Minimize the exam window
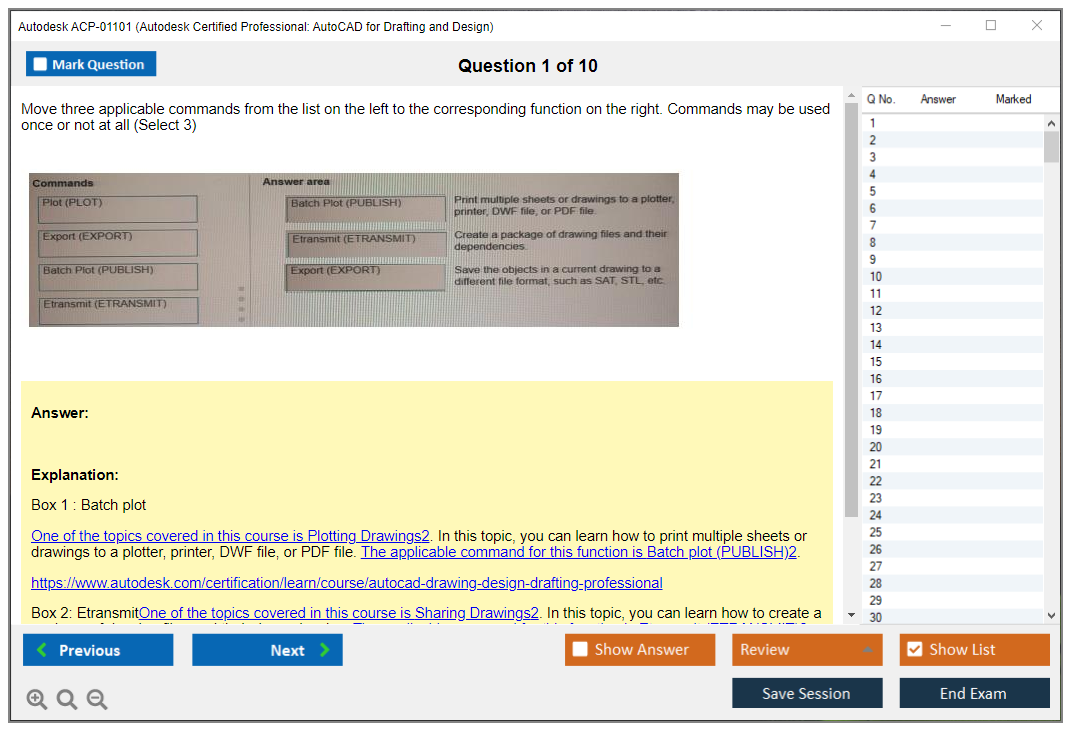The image size is (1075, 735). pyautogui.click(x=945, y=26)
